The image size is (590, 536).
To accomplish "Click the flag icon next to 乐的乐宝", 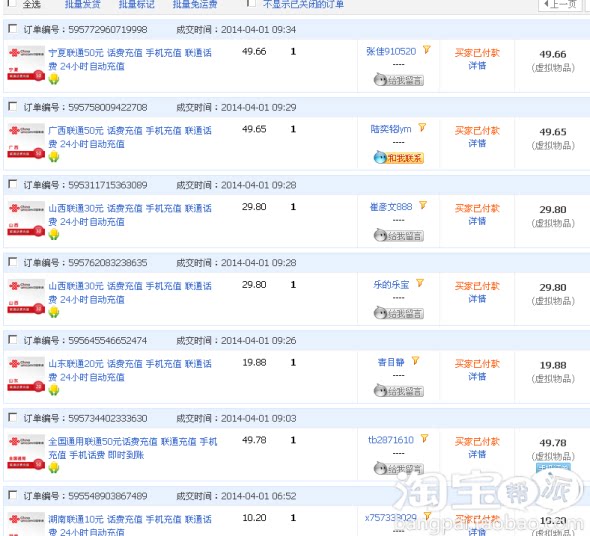I will pos(420,283).
